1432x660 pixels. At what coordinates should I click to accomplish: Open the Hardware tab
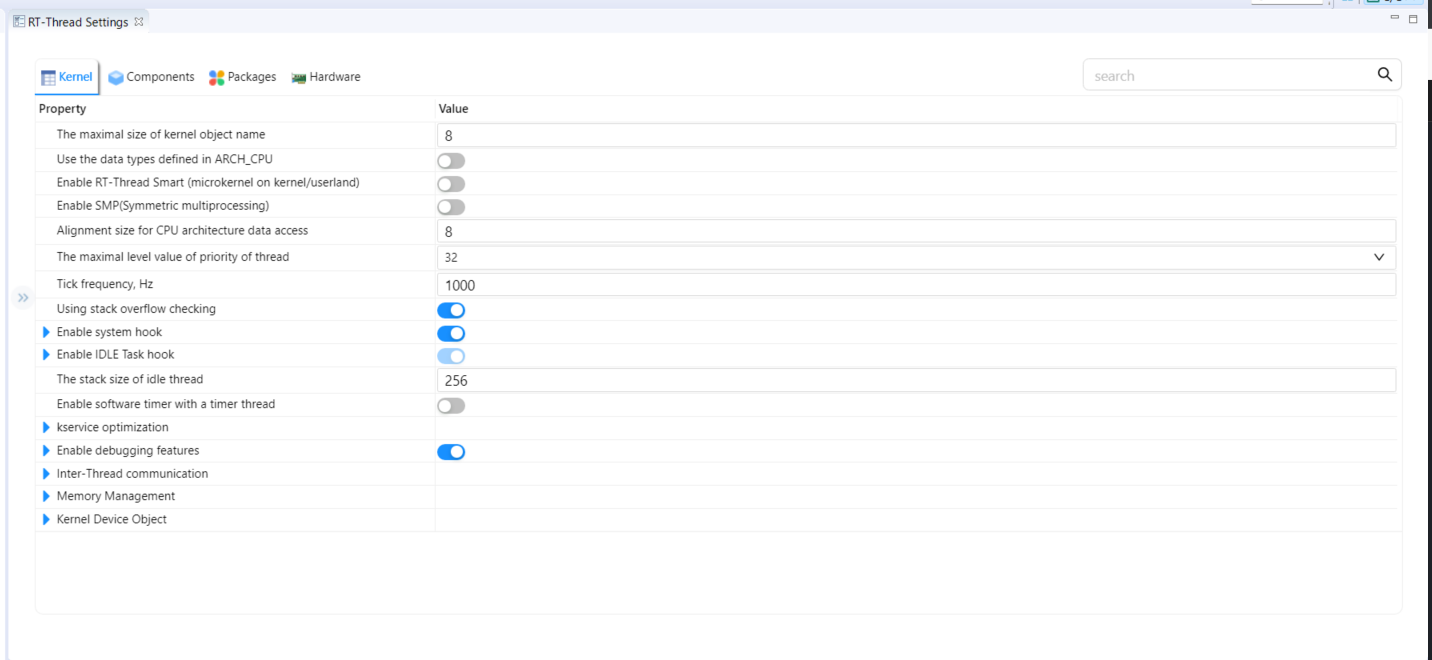[x=334, y=77]
